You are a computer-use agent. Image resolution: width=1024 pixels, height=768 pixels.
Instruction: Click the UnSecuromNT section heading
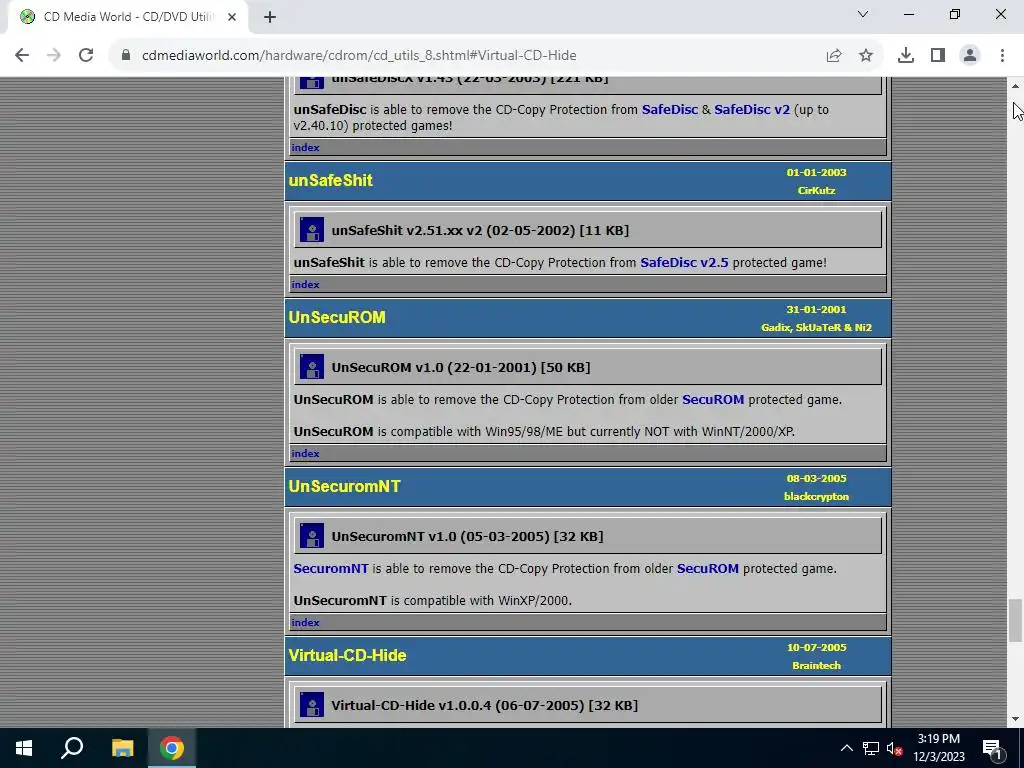tap(344, 487)
